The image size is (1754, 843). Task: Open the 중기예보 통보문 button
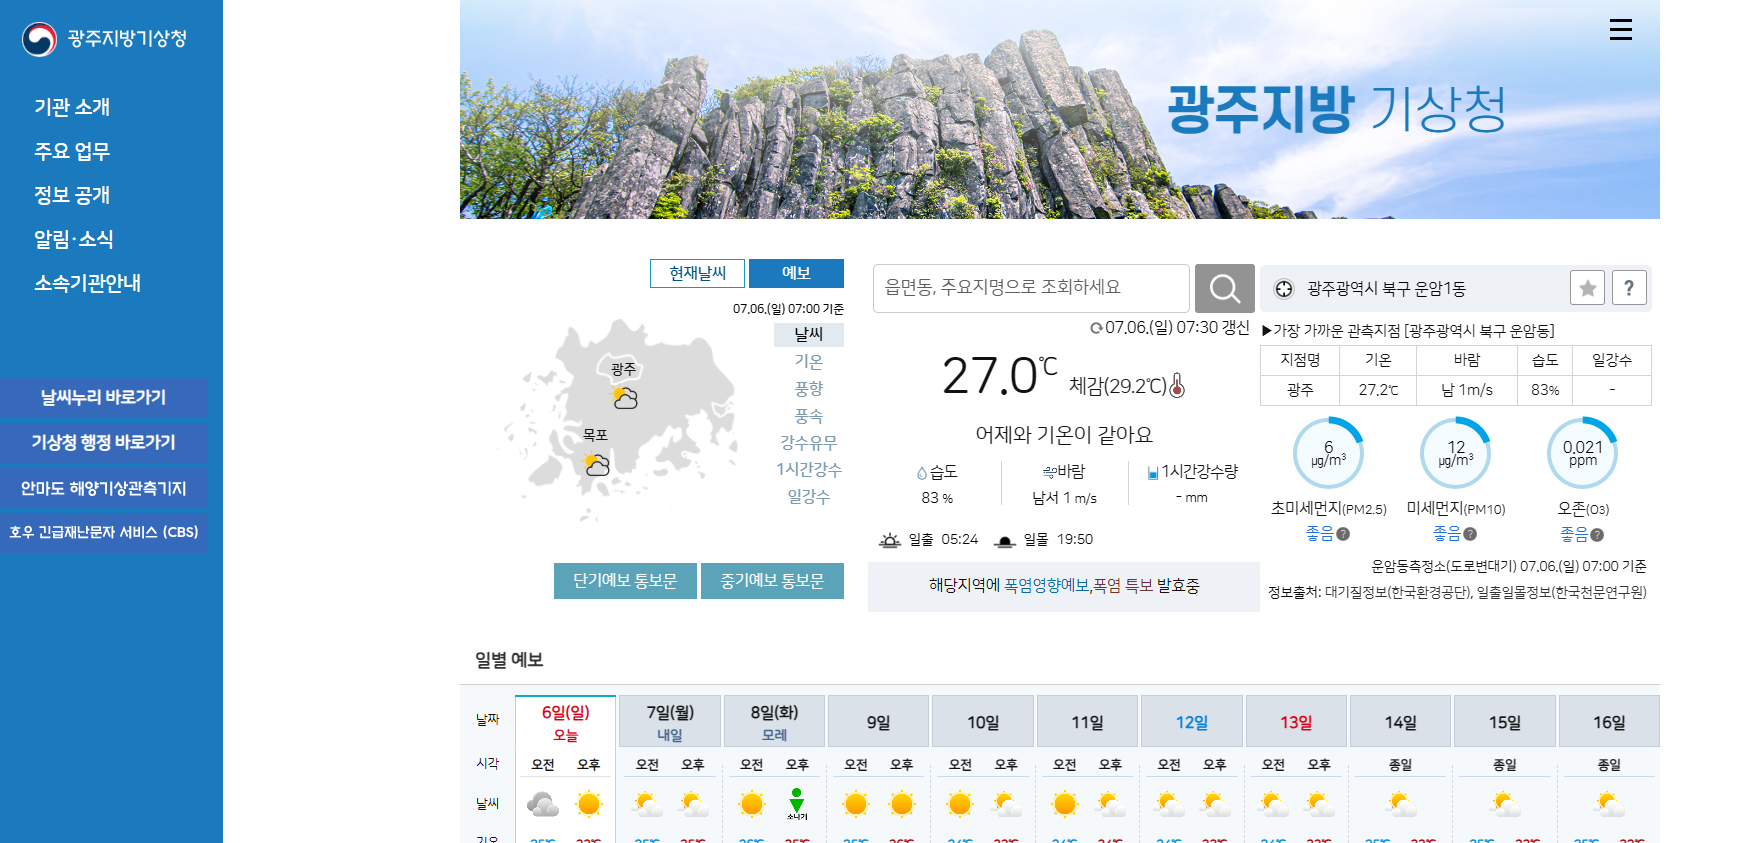[773, 581]
